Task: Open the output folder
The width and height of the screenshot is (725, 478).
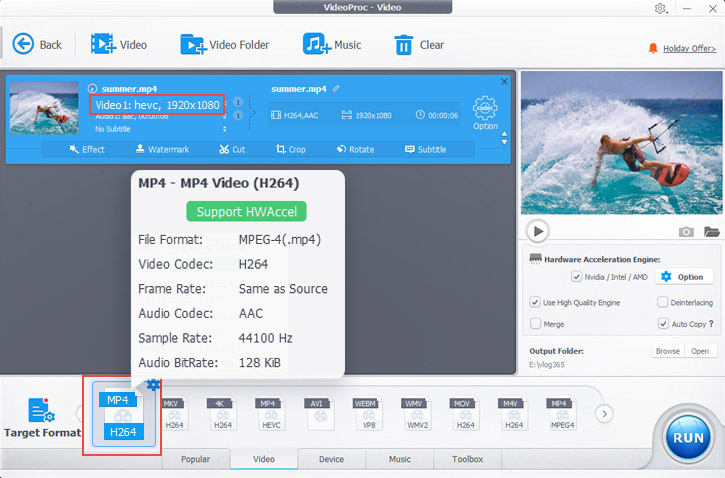Action: point(700,351)
